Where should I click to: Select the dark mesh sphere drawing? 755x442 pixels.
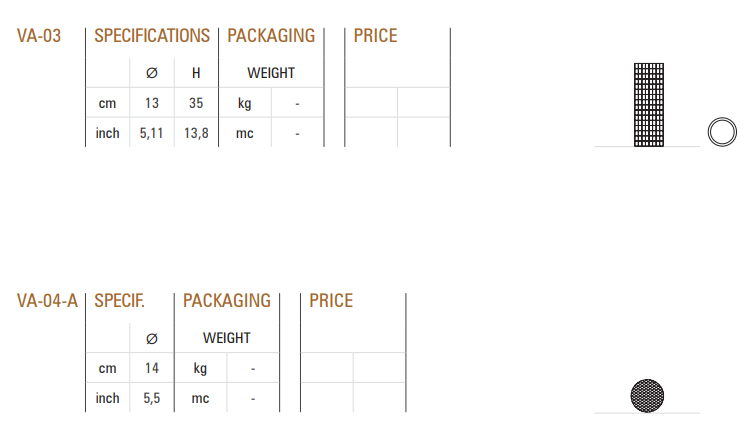click(647, 396)
